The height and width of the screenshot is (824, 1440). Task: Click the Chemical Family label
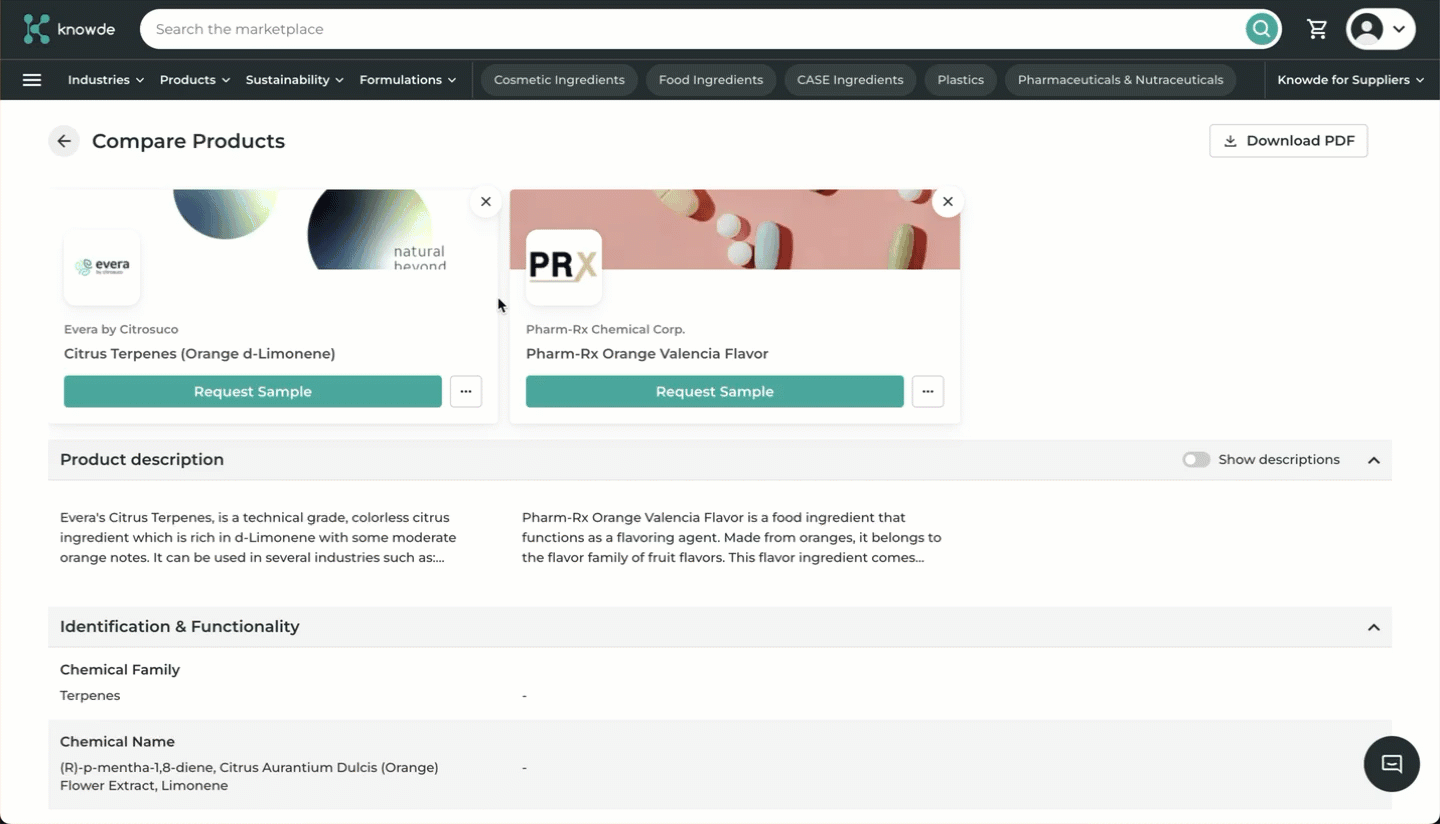(120, 670)
